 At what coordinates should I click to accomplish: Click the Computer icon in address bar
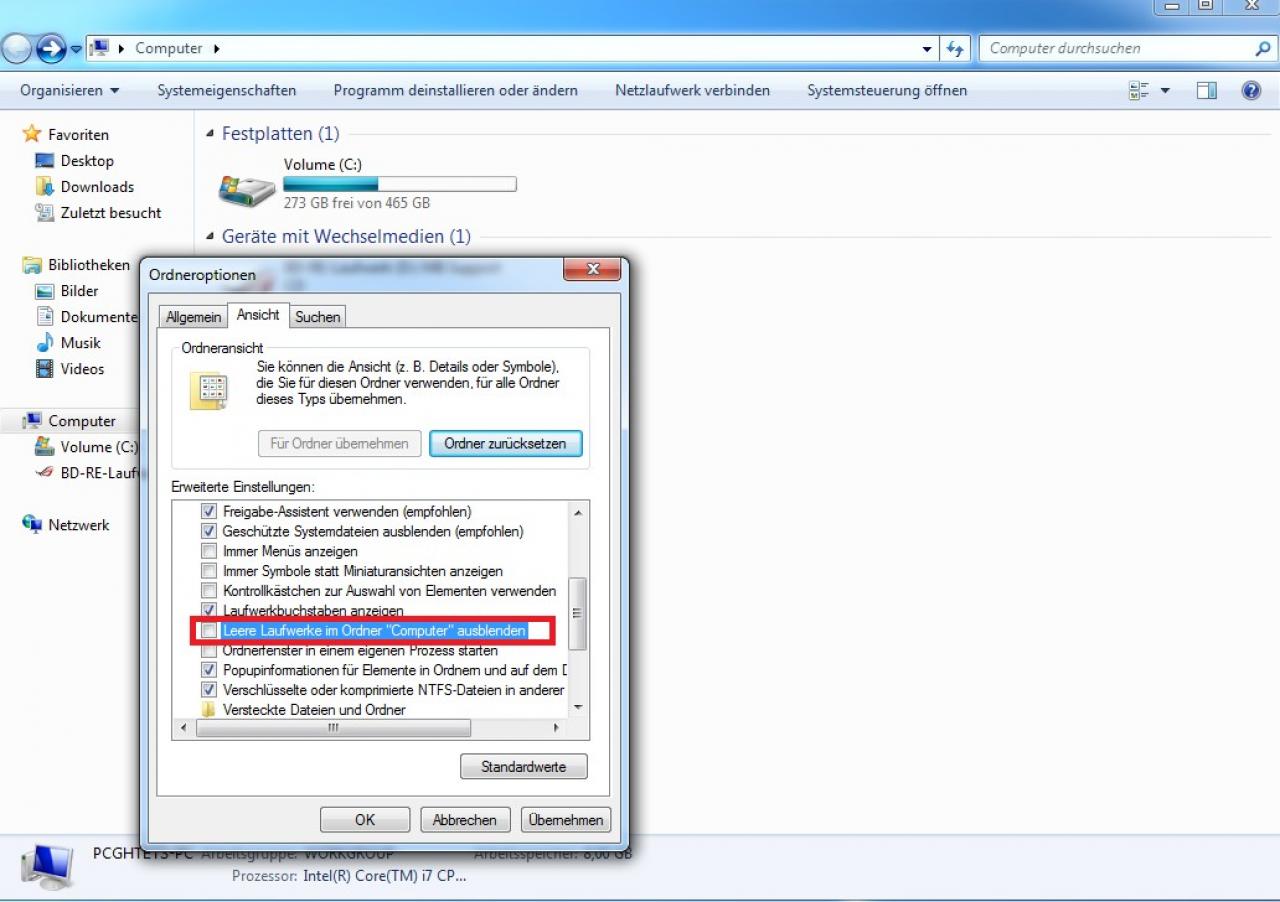coord(99,48)
